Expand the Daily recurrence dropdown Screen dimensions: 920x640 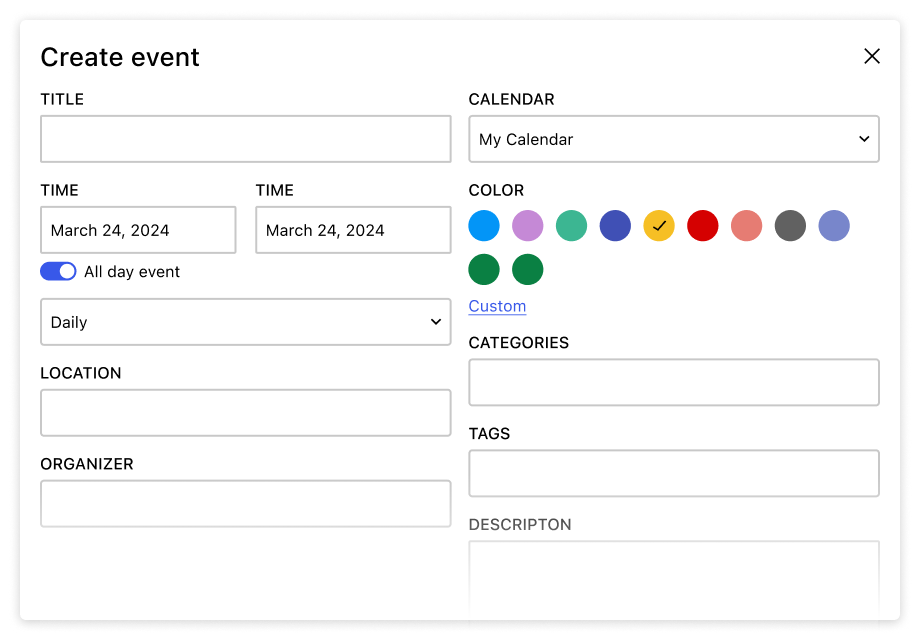coord(245,322)
